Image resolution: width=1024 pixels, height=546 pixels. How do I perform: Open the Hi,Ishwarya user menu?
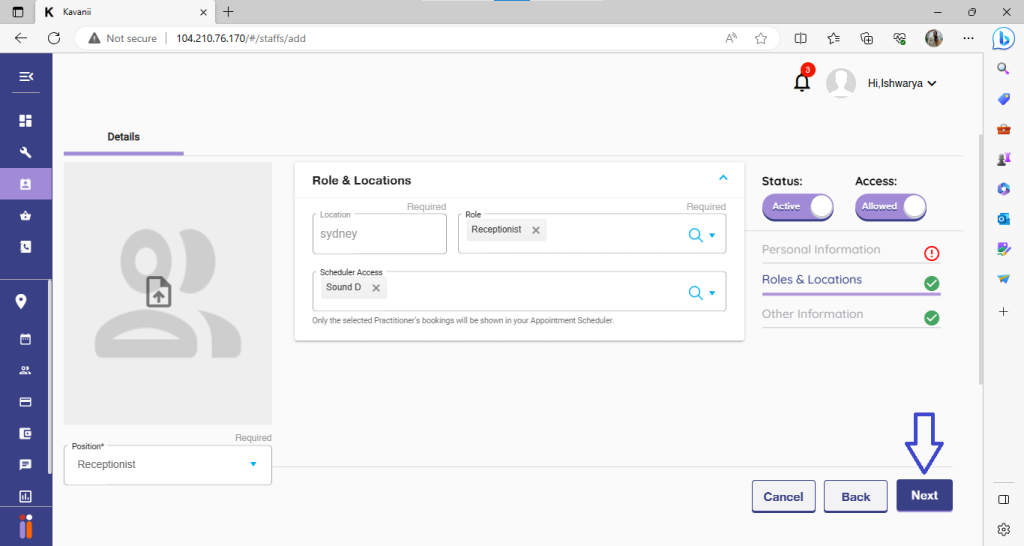click(x=901, y=84)
